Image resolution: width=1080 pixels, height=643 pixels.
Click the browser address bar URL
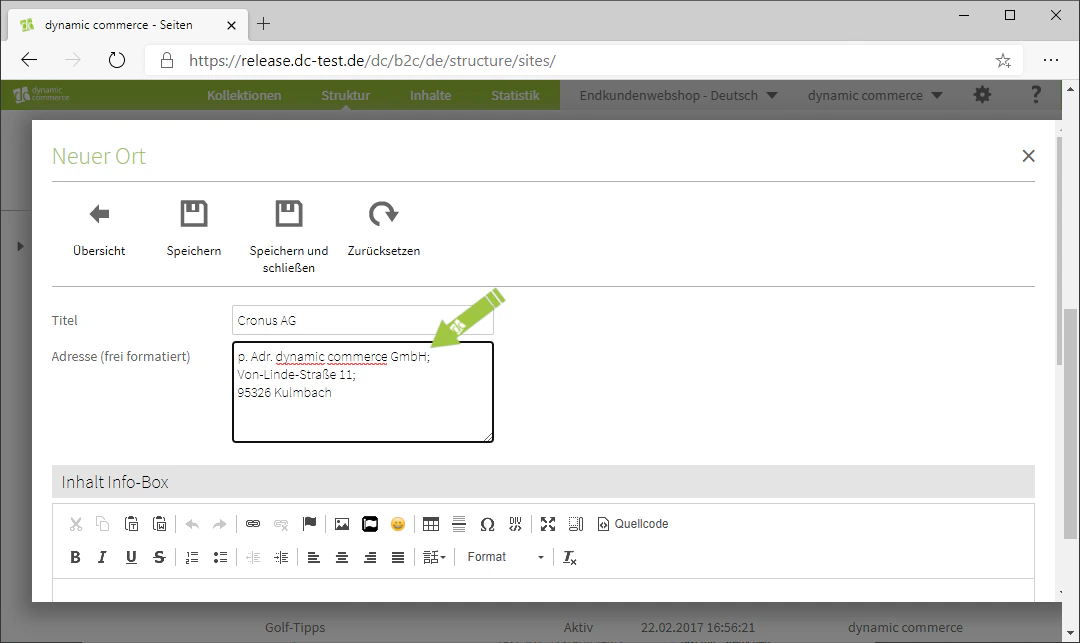click(372, 61)
